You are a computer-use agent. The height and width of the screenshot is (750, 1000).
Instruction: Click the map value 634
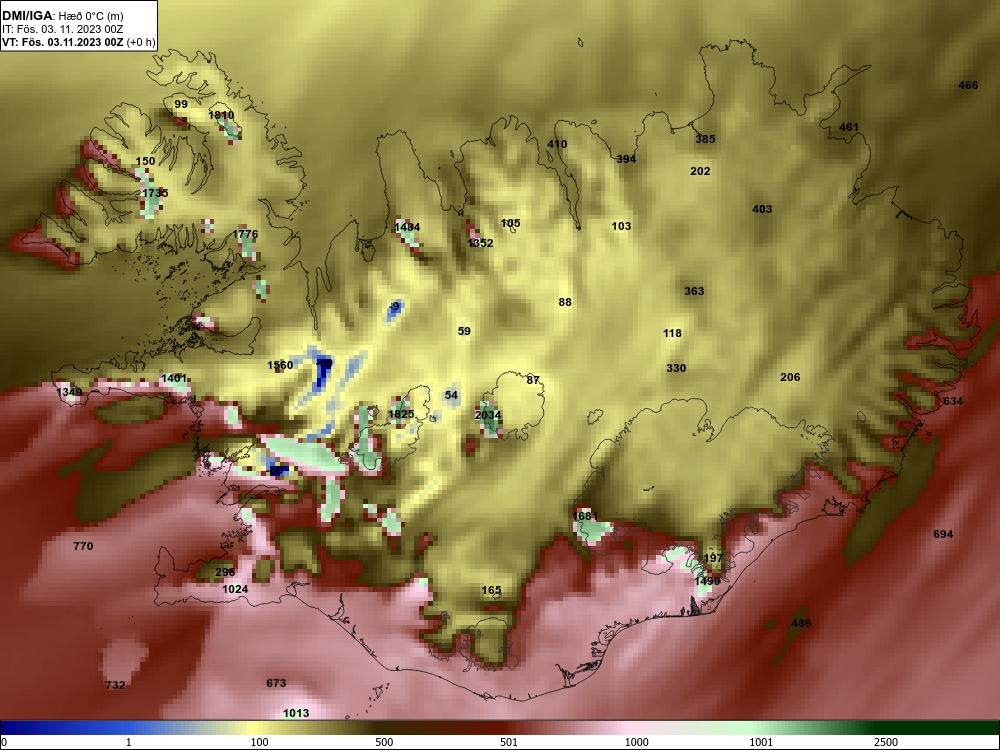pos(952,402)
